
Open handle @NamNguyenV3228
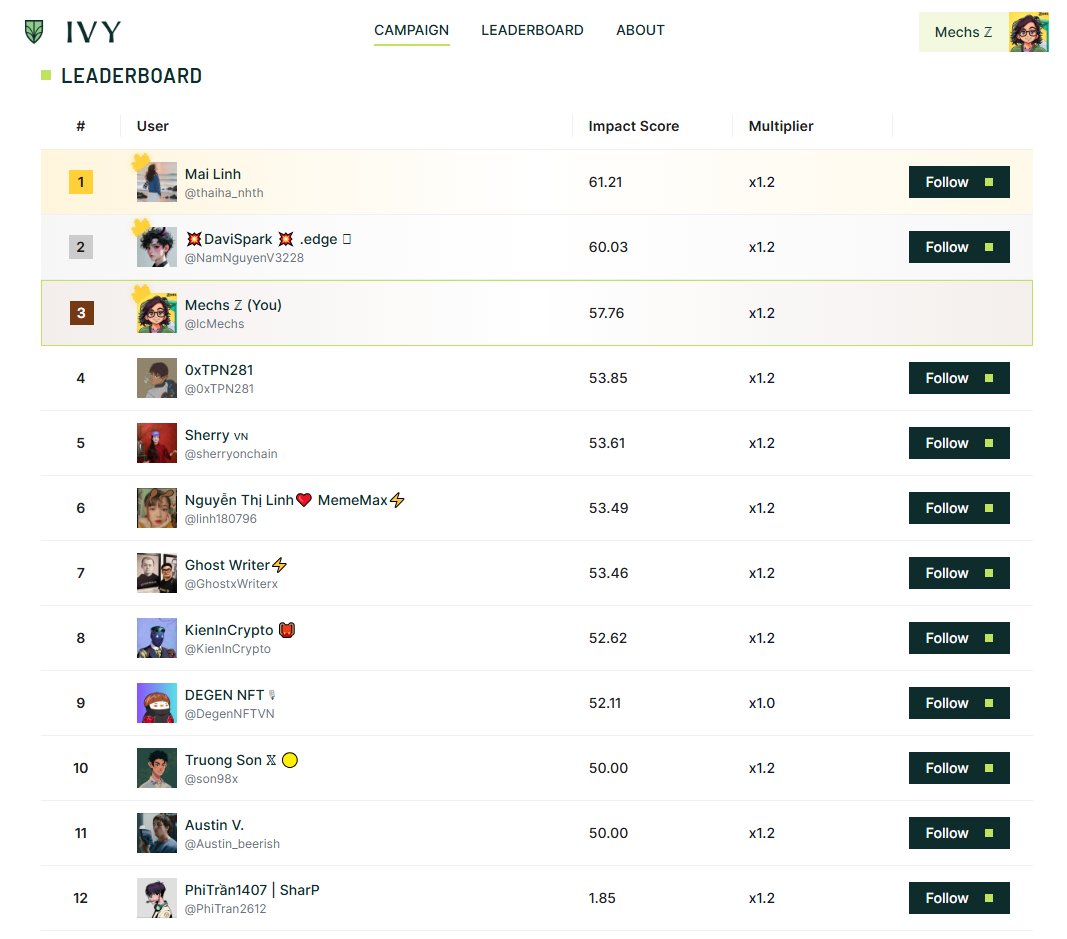[244, 258]
